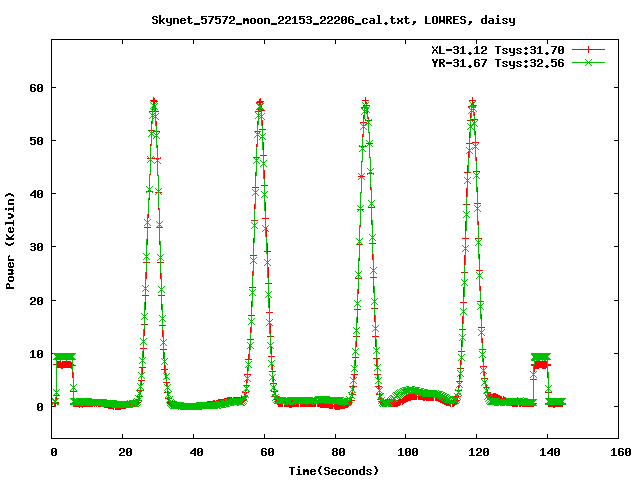640x480 pixels.
Task: Click y-axis tick label 40
Action: pyautogui.click(x=36, y=194)
